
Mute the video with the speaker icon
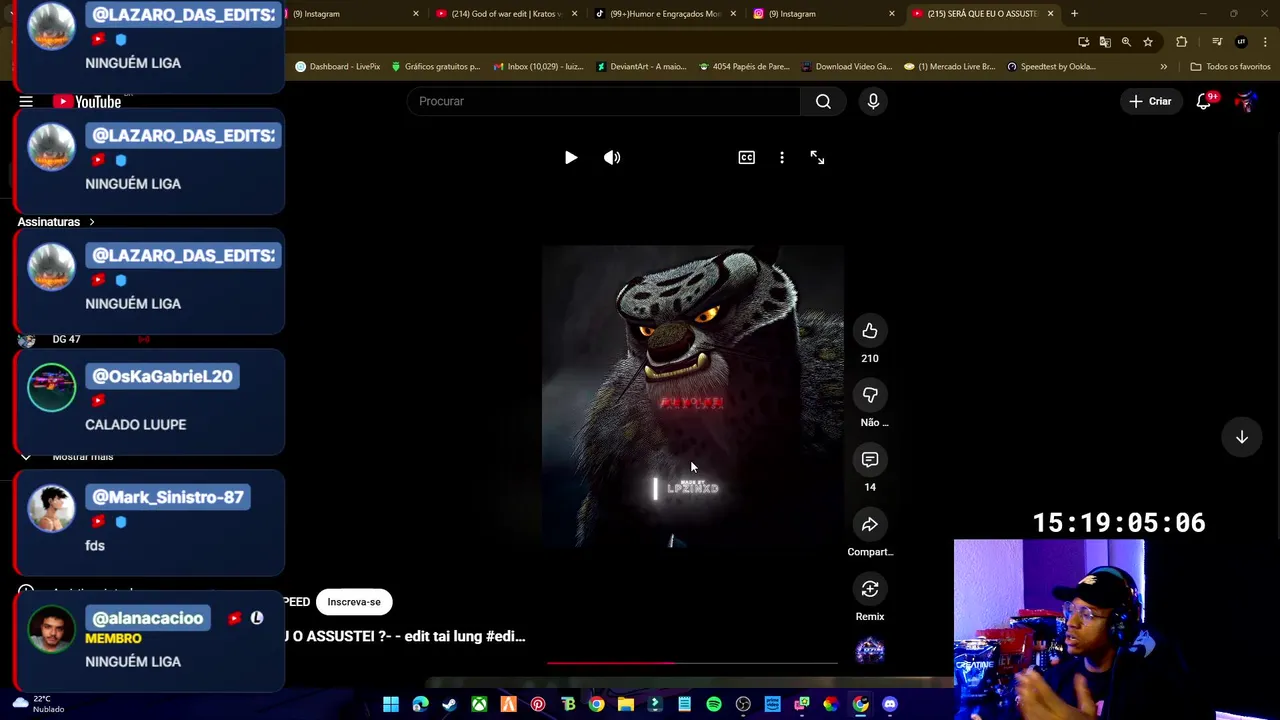point(612,157)
